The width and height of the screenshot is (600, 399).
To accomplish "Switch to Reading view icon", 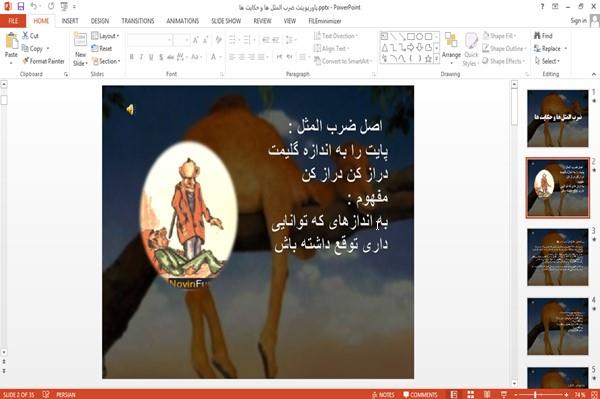I will (487, 395).
